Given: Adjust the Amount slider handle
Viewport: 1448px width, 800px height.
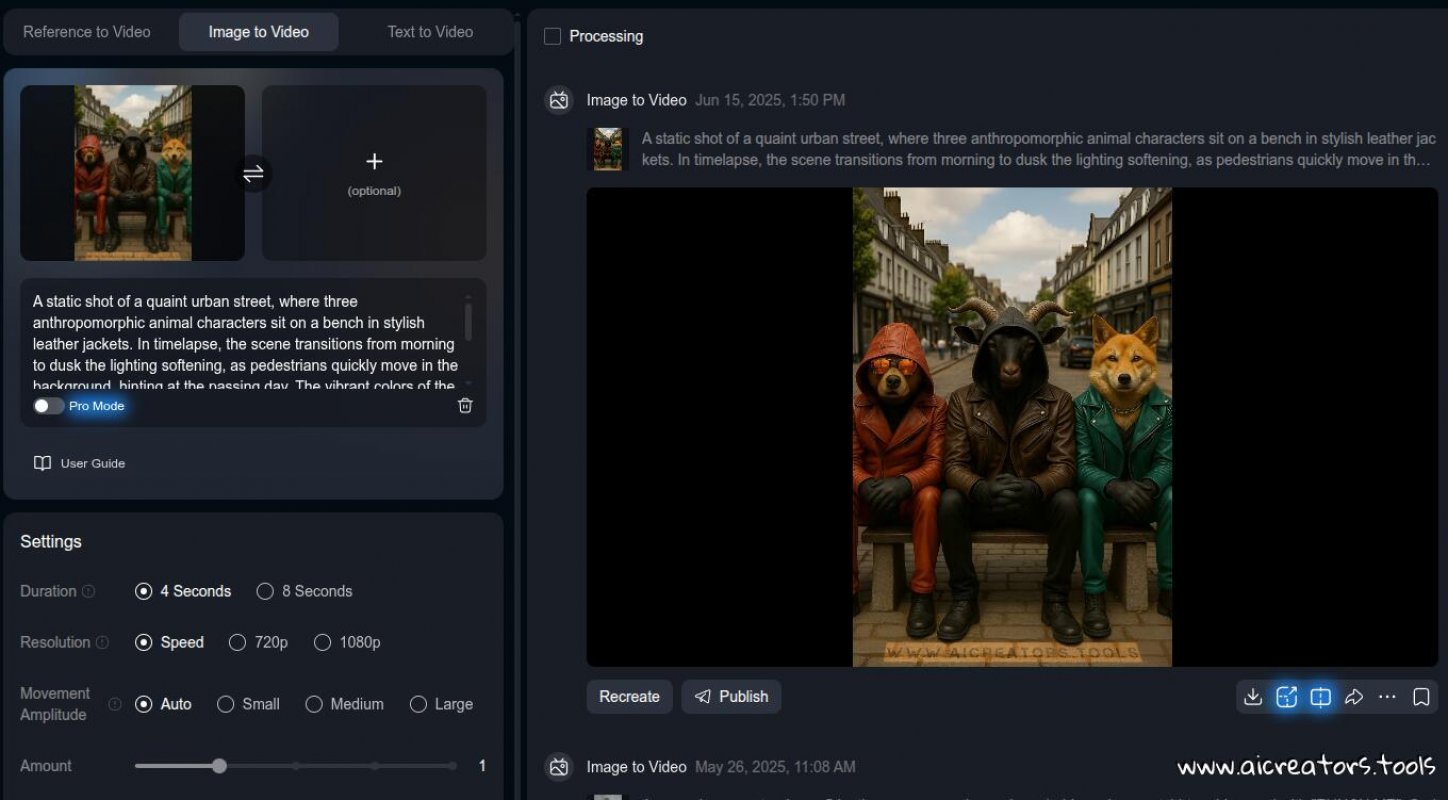Looking at the screenshot, I should 219,766.
